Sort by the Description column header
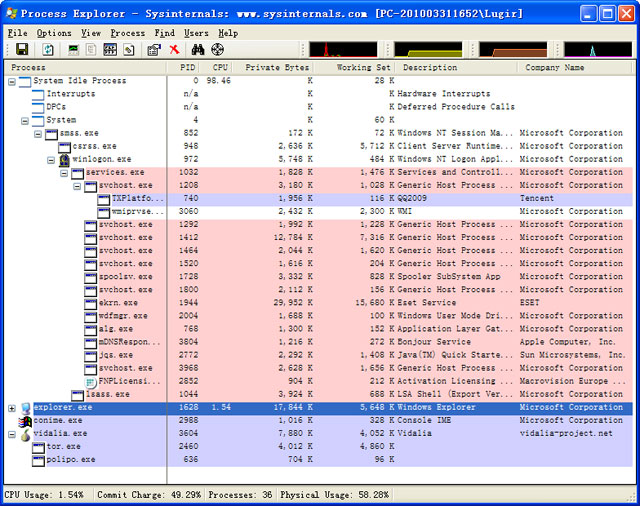The height and width of the screenshot is (506, 640). tap(456, 67)
